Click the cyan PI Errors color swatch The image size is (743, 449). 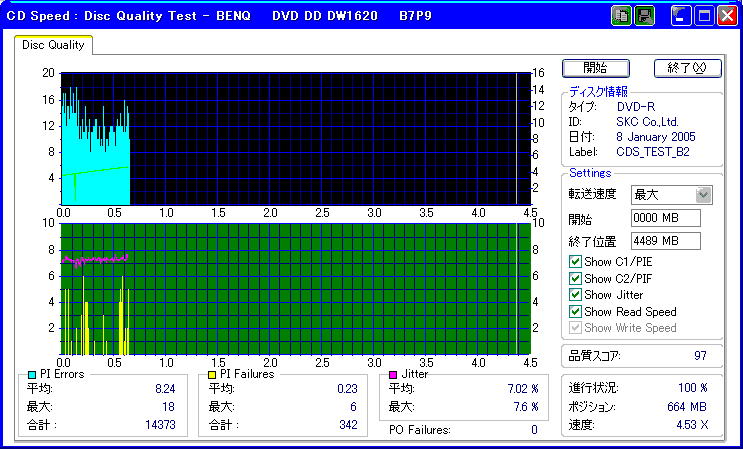pos(32,375)
